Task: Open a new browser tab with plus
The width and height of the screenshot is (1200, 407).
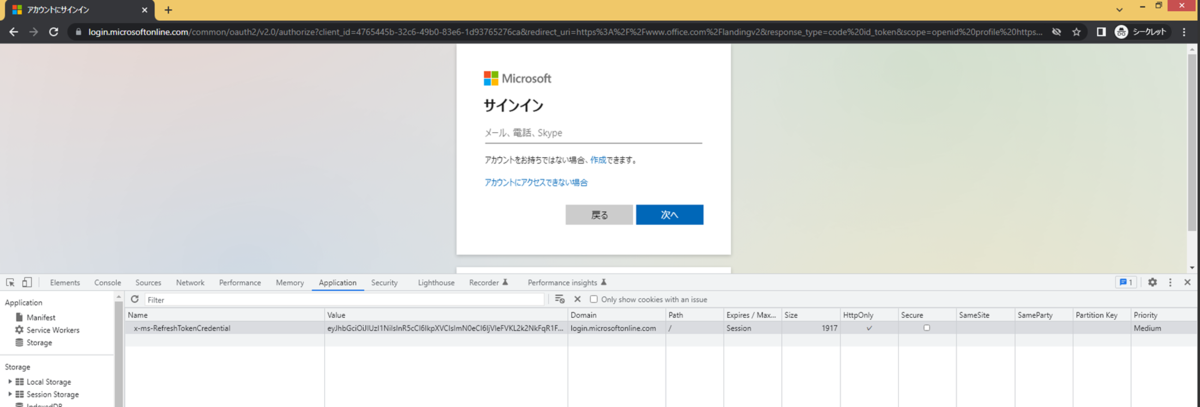Action: coord(168,10)
